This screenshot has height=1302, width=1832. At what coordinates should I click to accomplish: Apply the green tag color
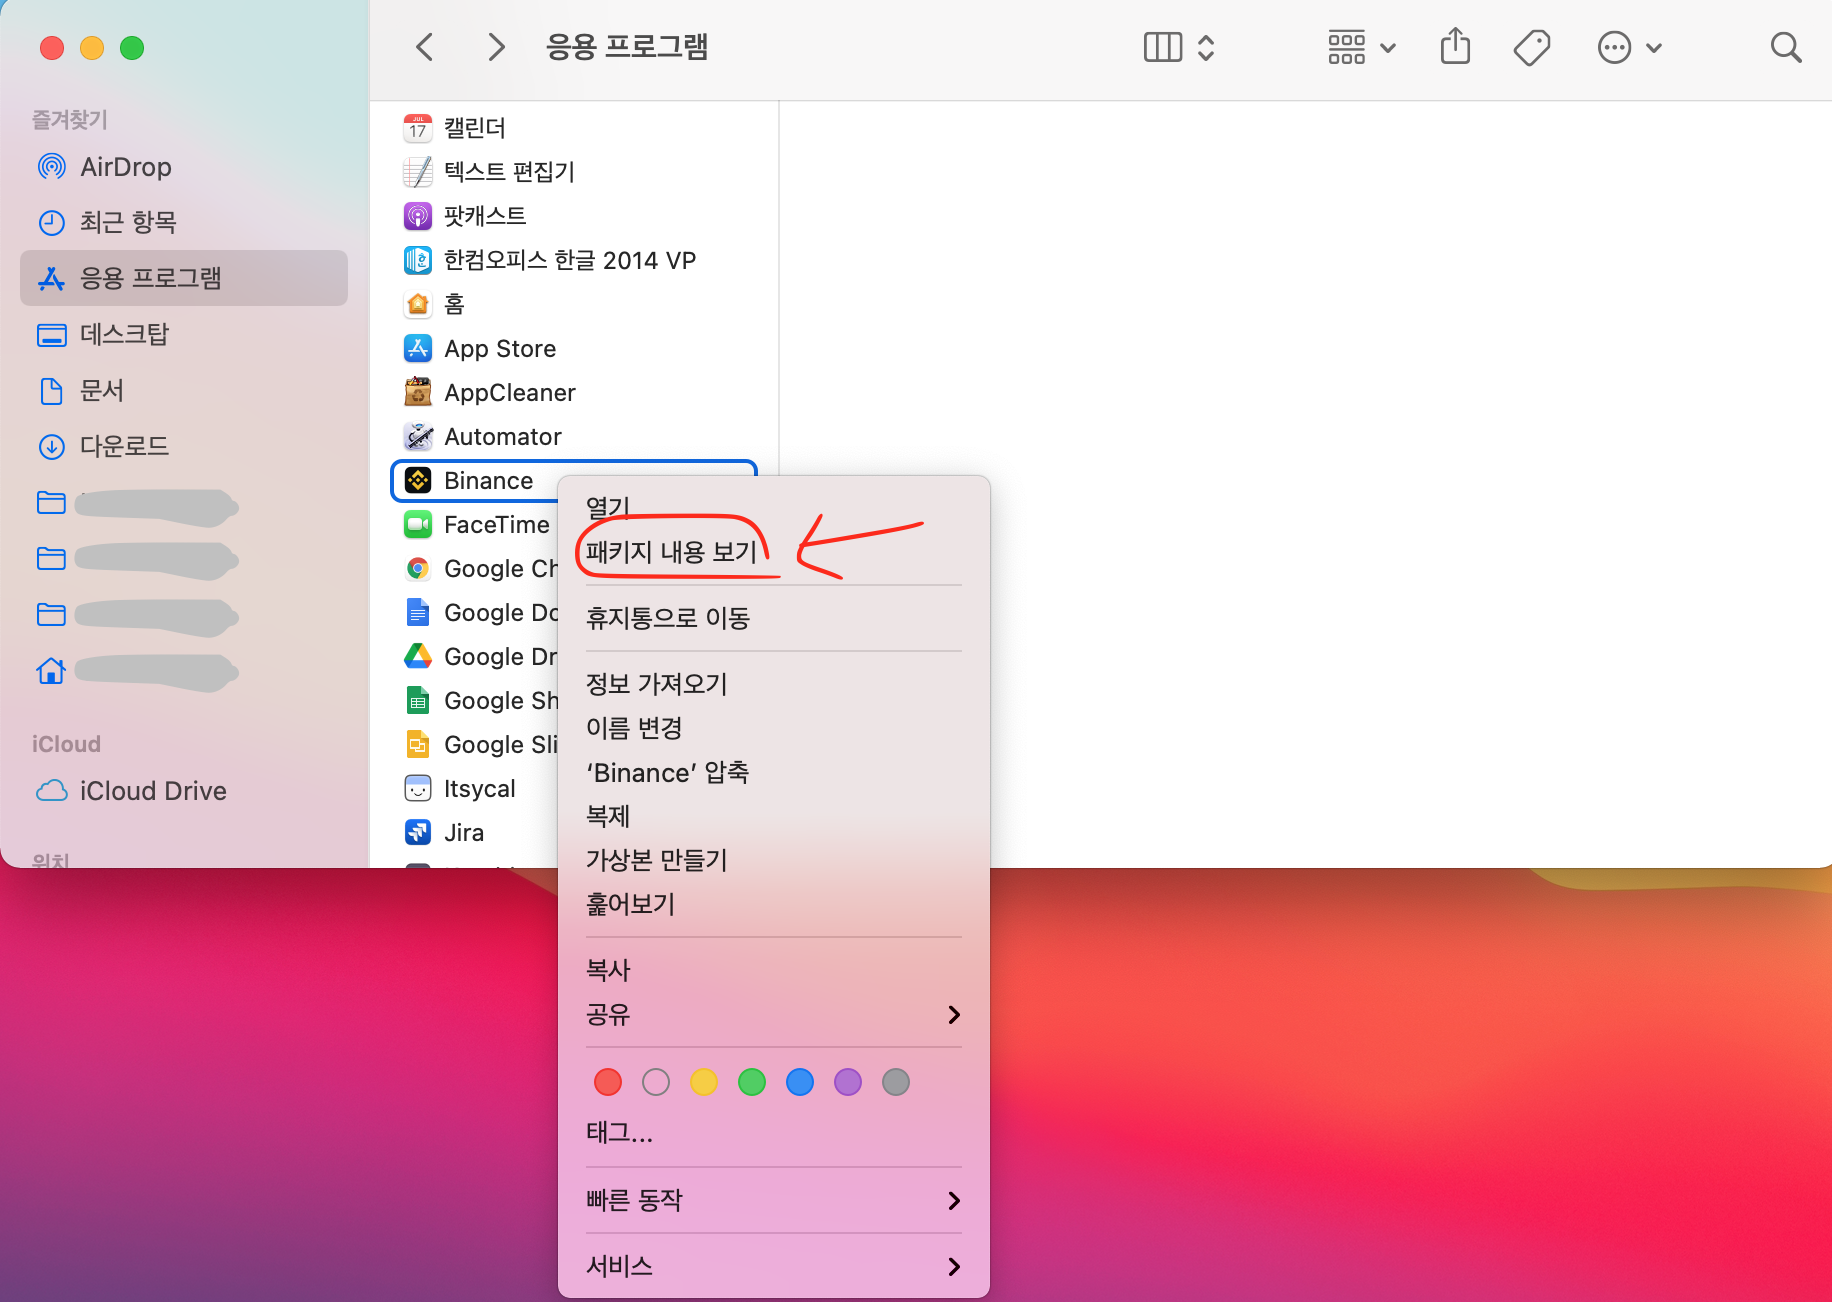pyautogui.click(x=752, y=1082)
